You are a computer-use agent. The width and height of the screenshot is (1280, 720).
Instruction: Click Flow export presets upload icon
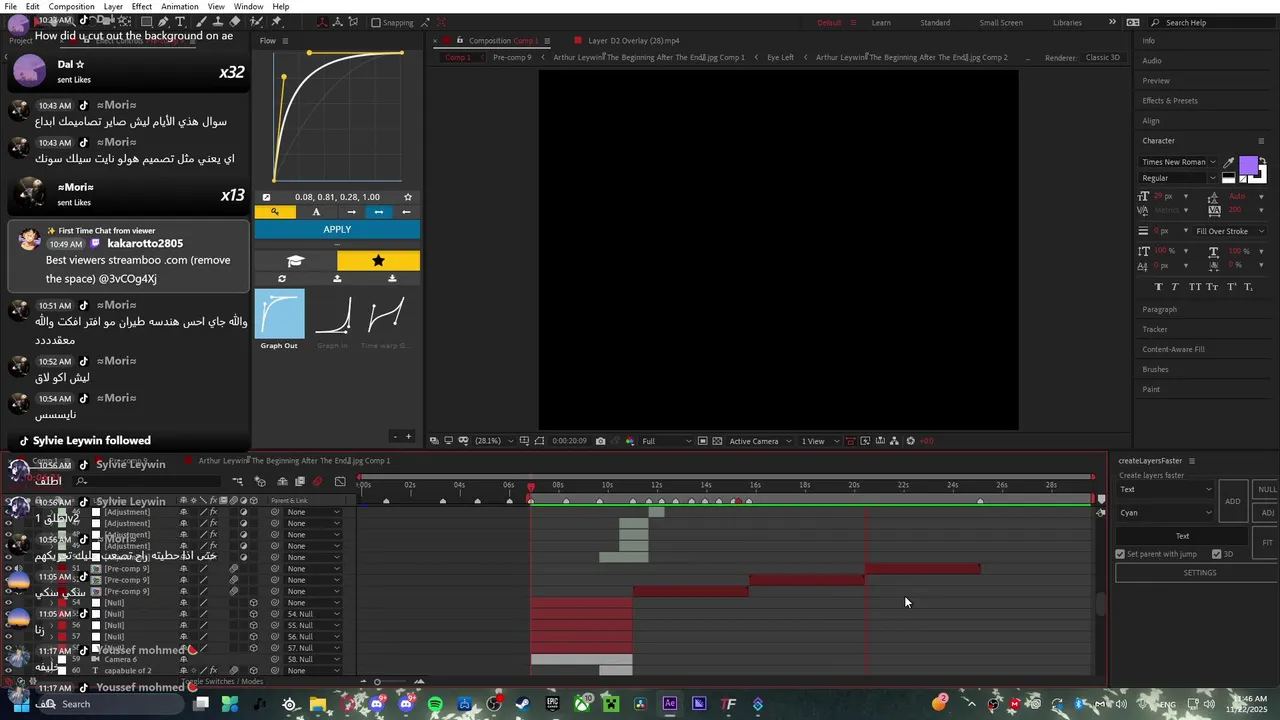point(337,279)
